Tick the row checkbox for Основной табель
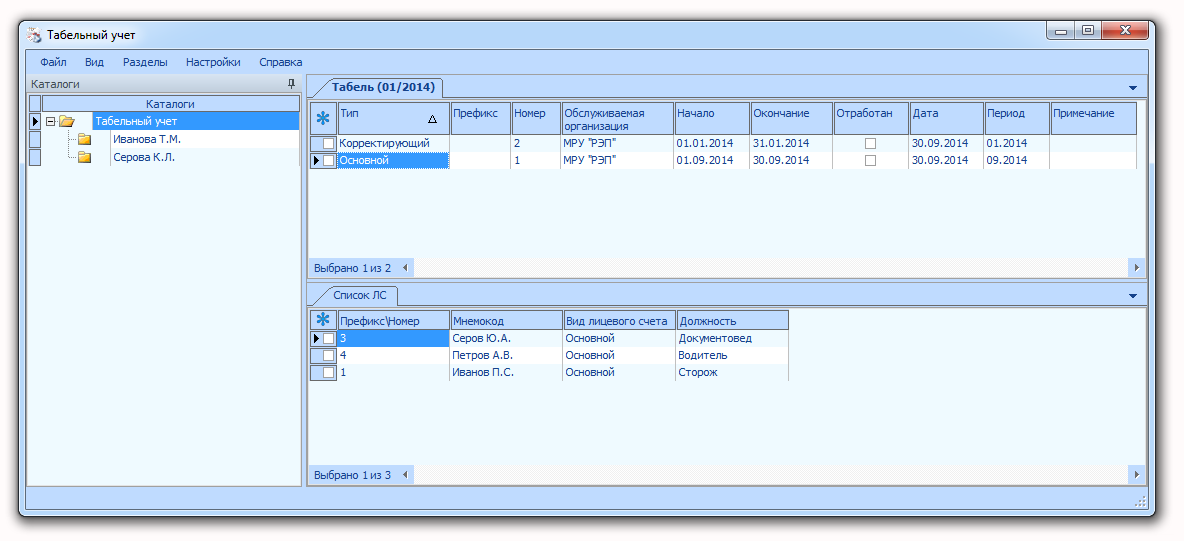Viewport: 1184px width, 541px height. [328, 160]
